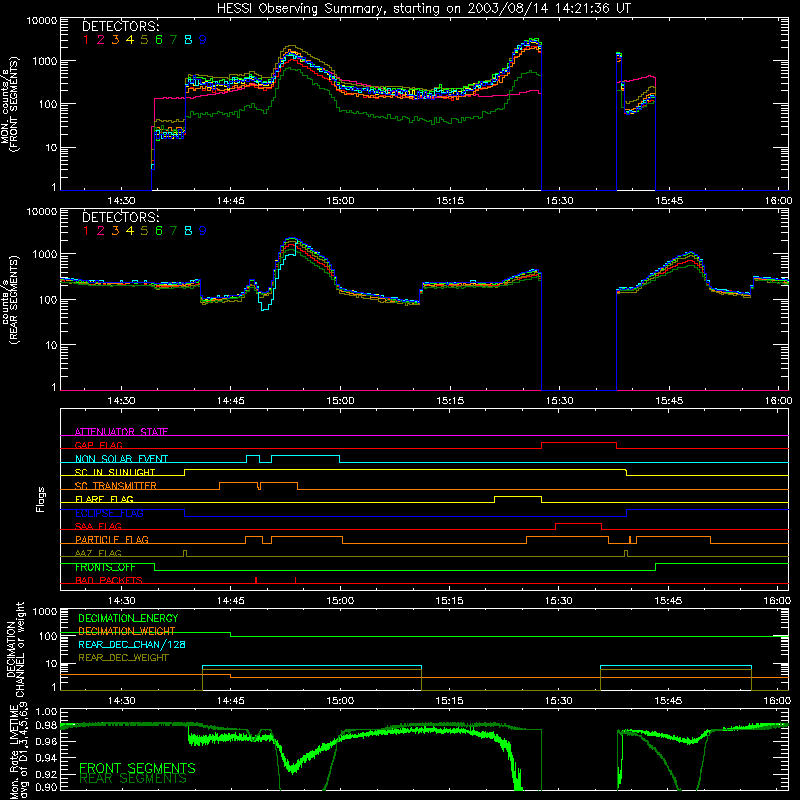Click the BAD_PACKETS flag label
Screen dimensions: 800x800
click(x=109, y=580)
